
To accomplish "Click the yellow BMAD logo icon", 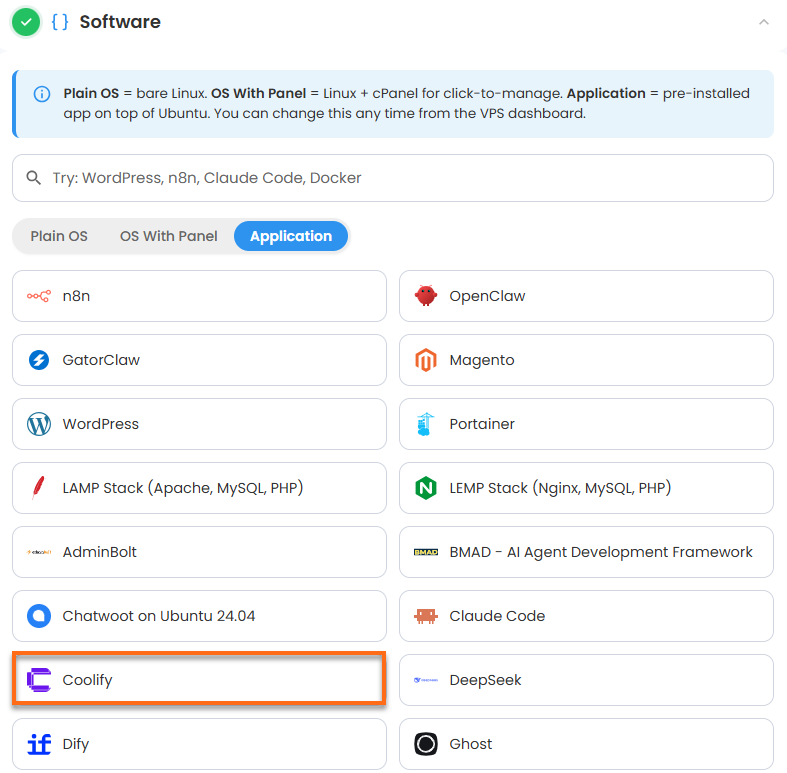I will pos(426,552).
